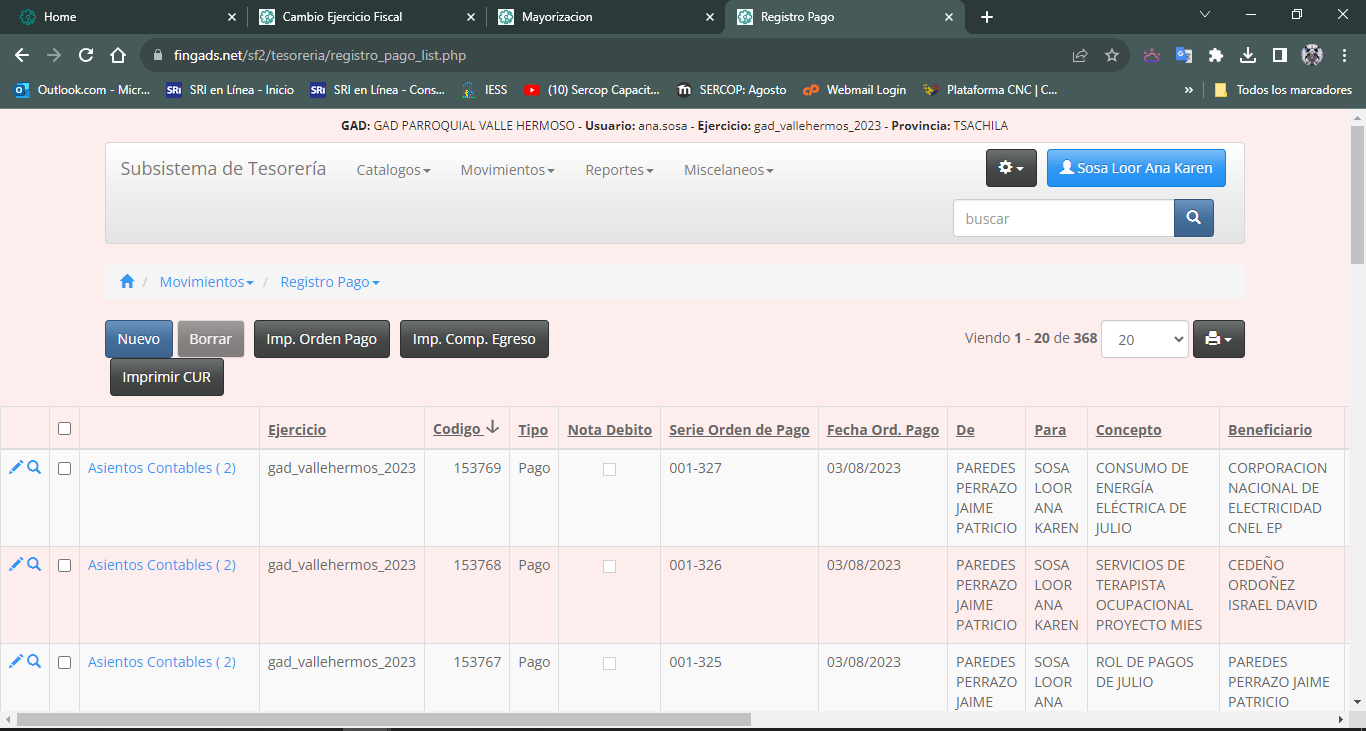Open Asientos Contables link for 153768

pyautogui.click(x=162, y=565)
